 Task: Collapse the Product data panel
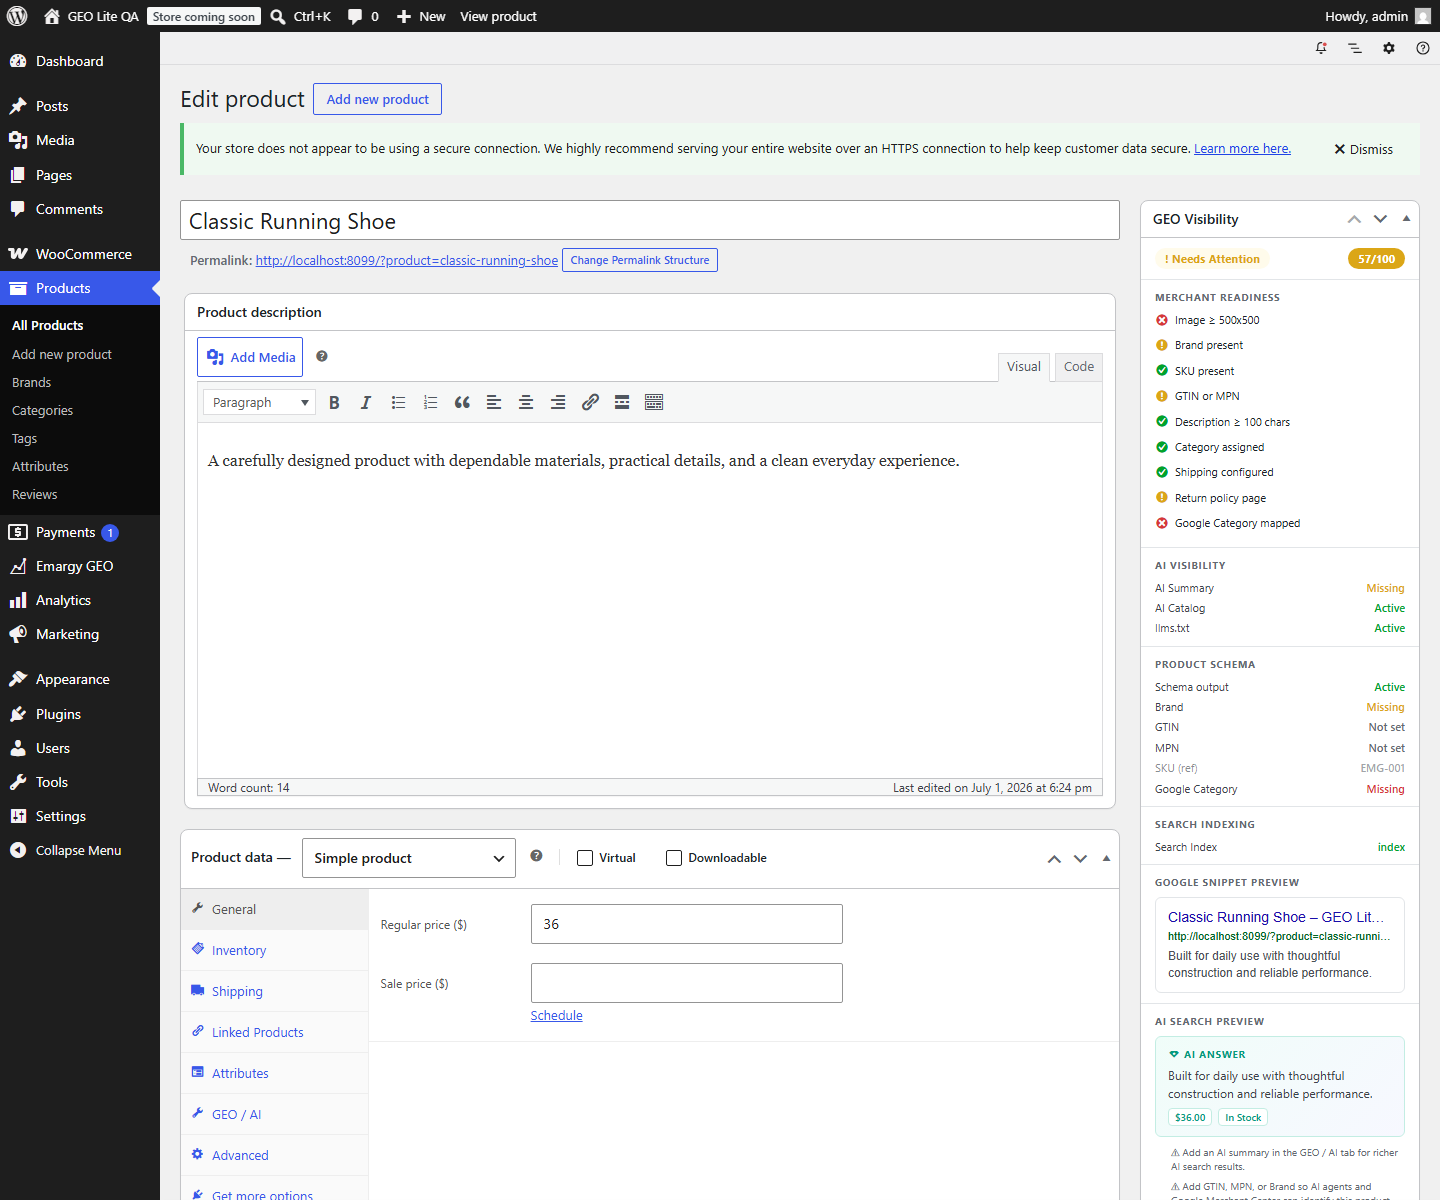click(x=1106, y=858)
